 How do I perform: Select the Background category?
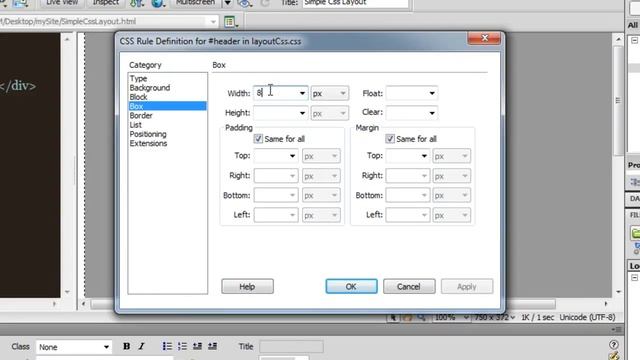[149, 88]
